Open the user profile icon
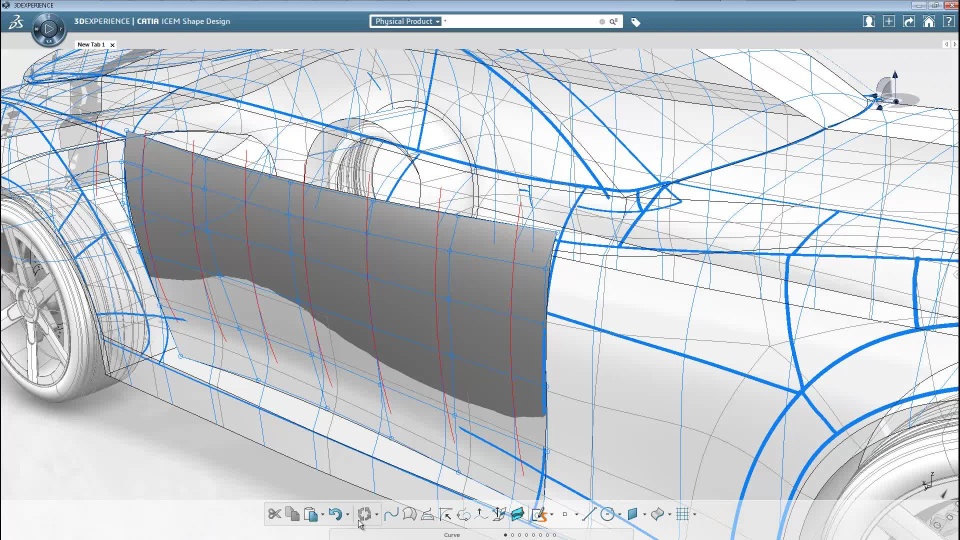This screenshot has width=960, height=540. (869, 21)
